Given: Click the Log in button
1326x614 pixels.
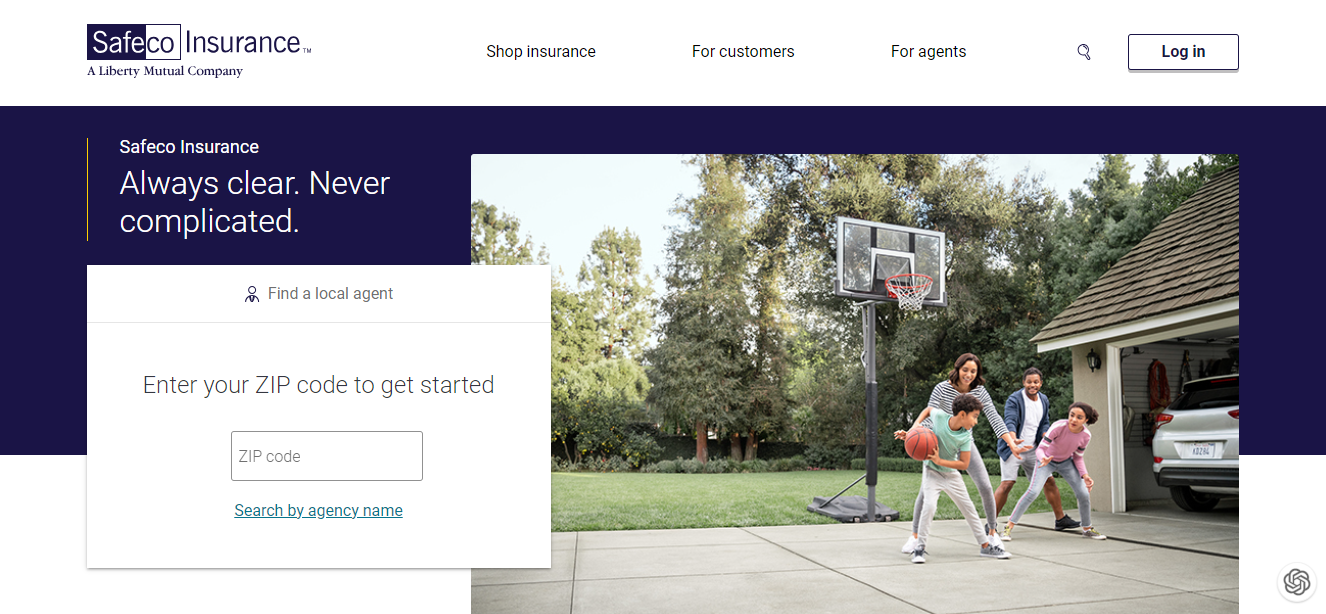Looking at the screenshot, I should (x=1183, y=52).
